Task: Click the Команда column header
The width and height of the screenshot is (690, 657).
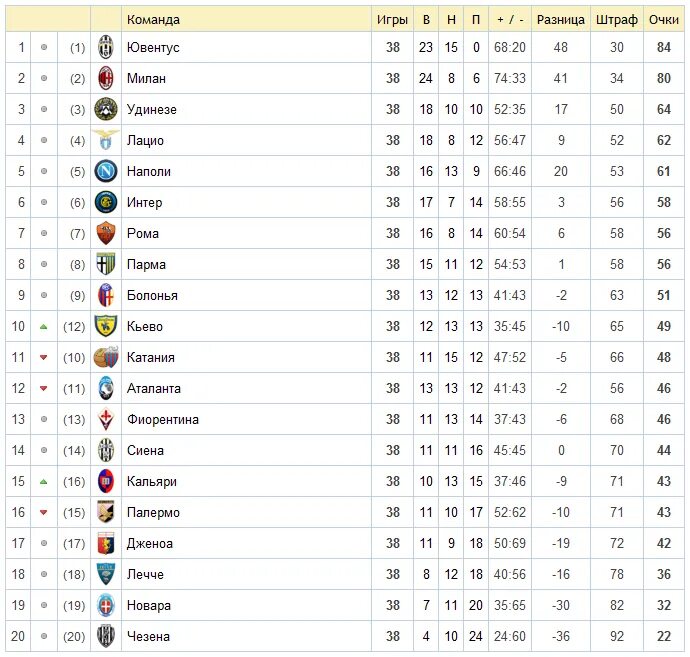Action: click(154, 19)
